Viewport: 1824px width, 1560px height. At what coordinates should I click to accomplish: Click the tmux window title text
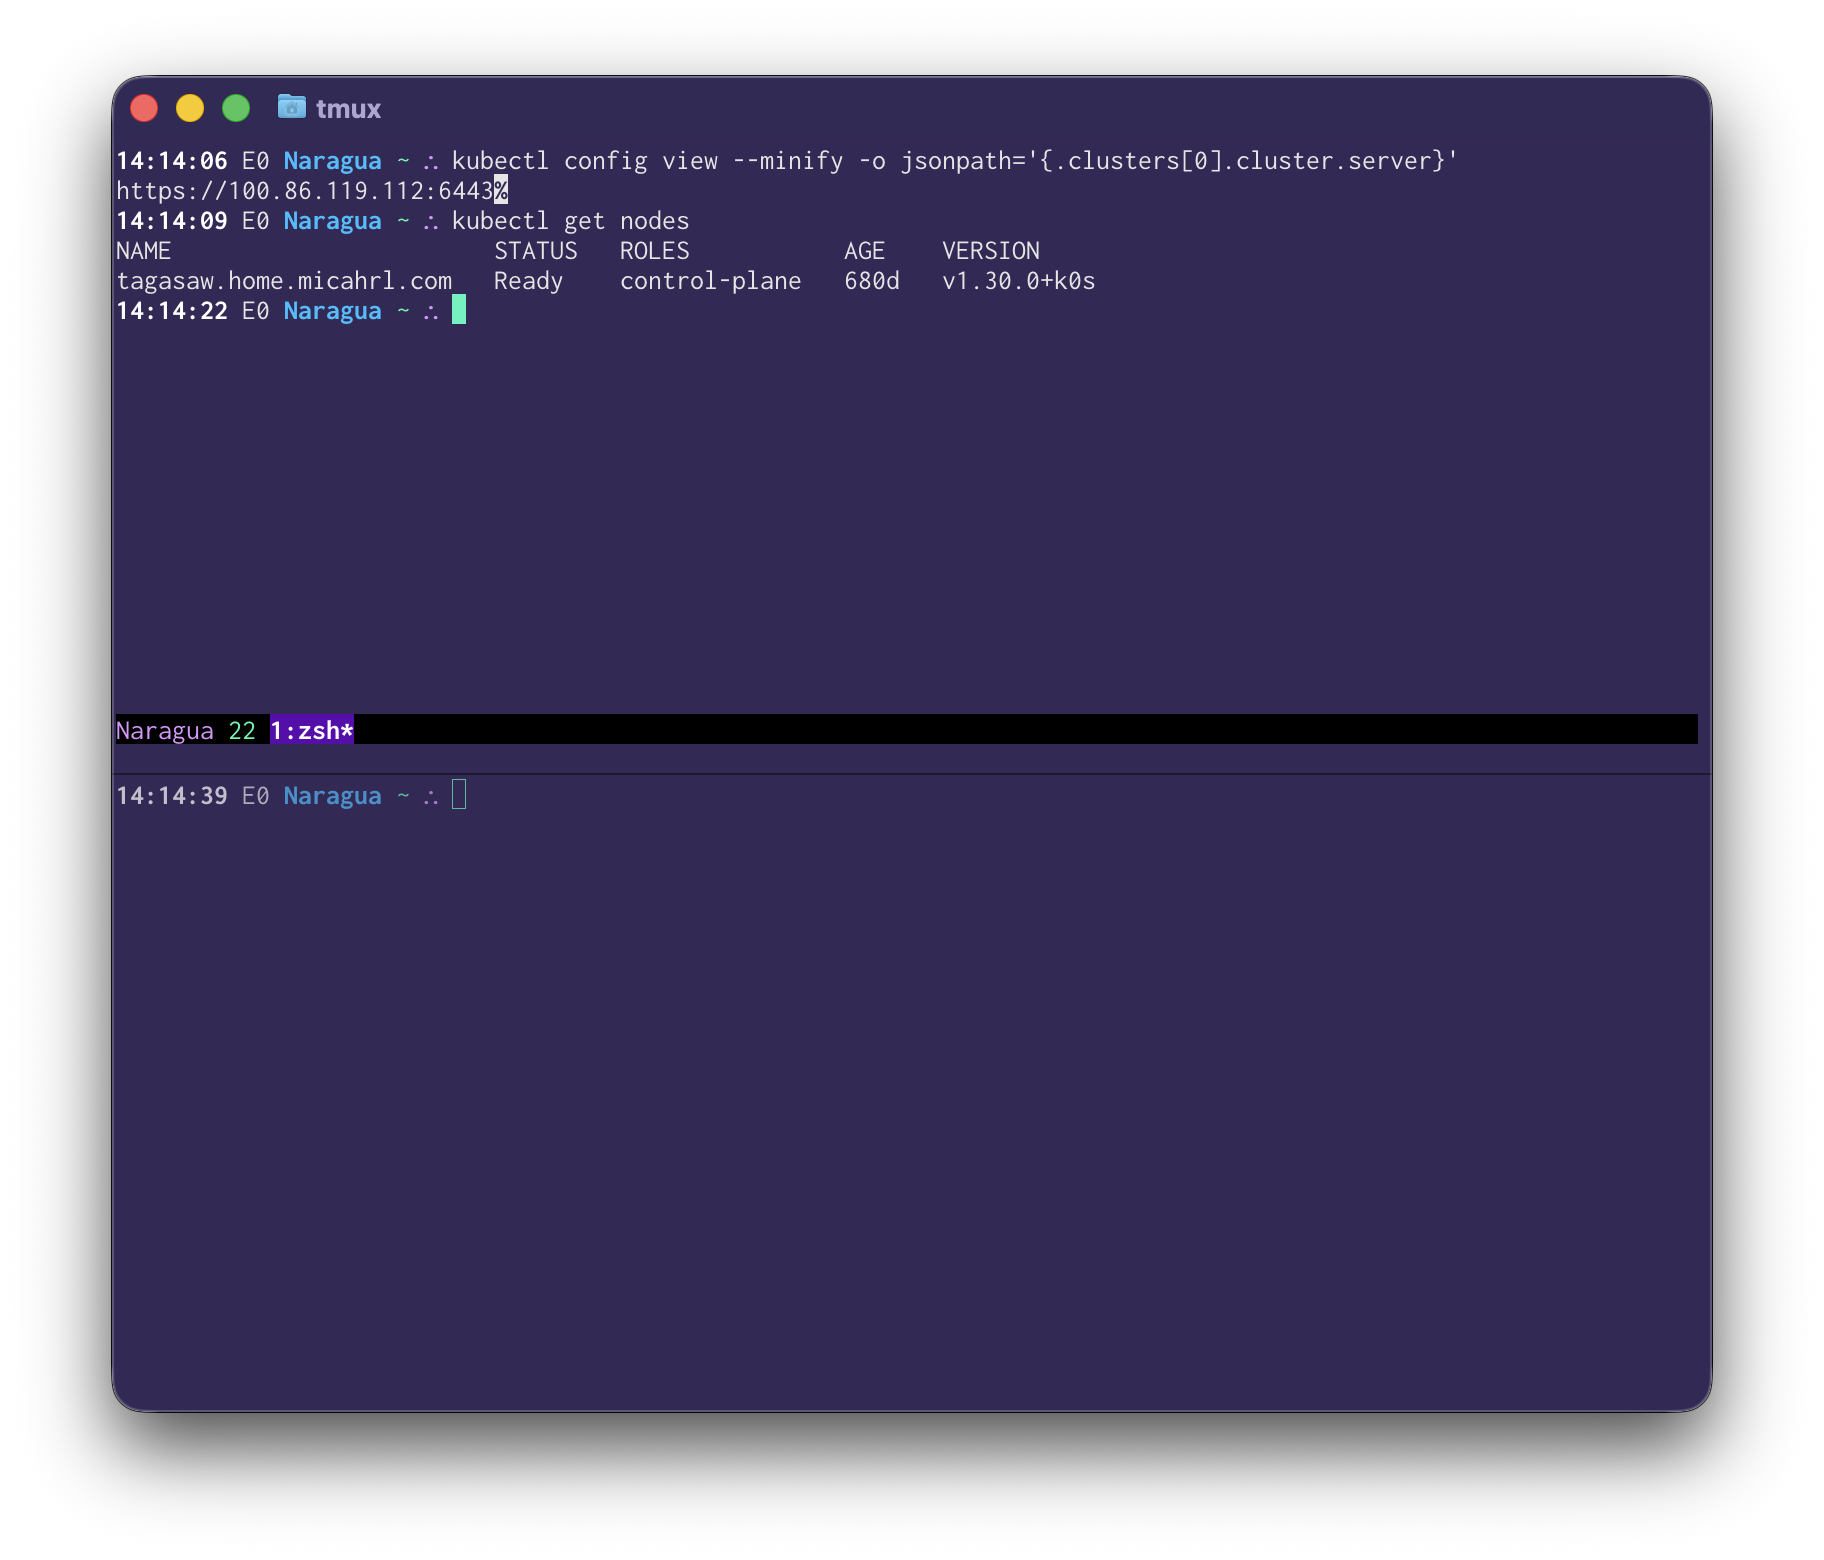[348, 108]
